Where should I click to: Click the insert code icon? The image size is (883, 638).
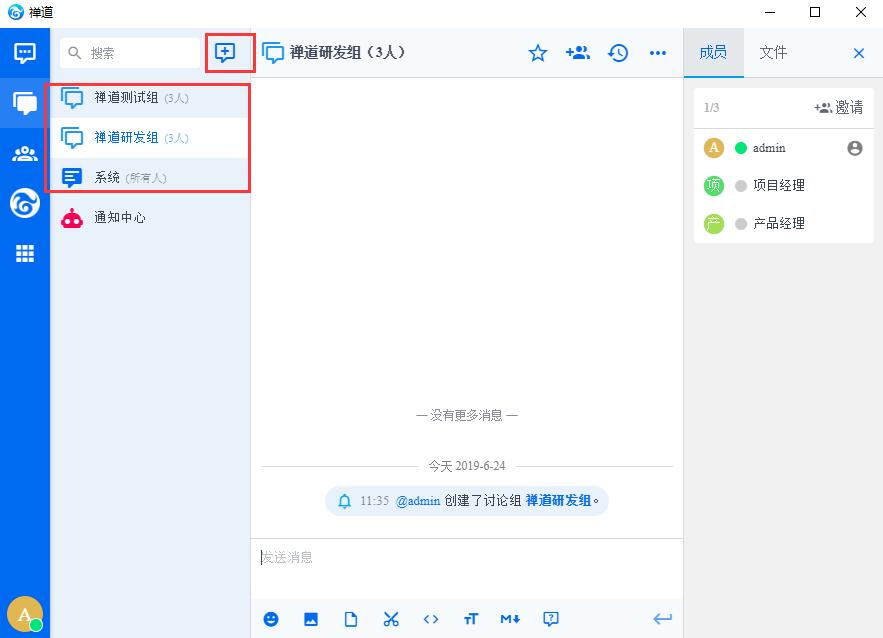431,619
